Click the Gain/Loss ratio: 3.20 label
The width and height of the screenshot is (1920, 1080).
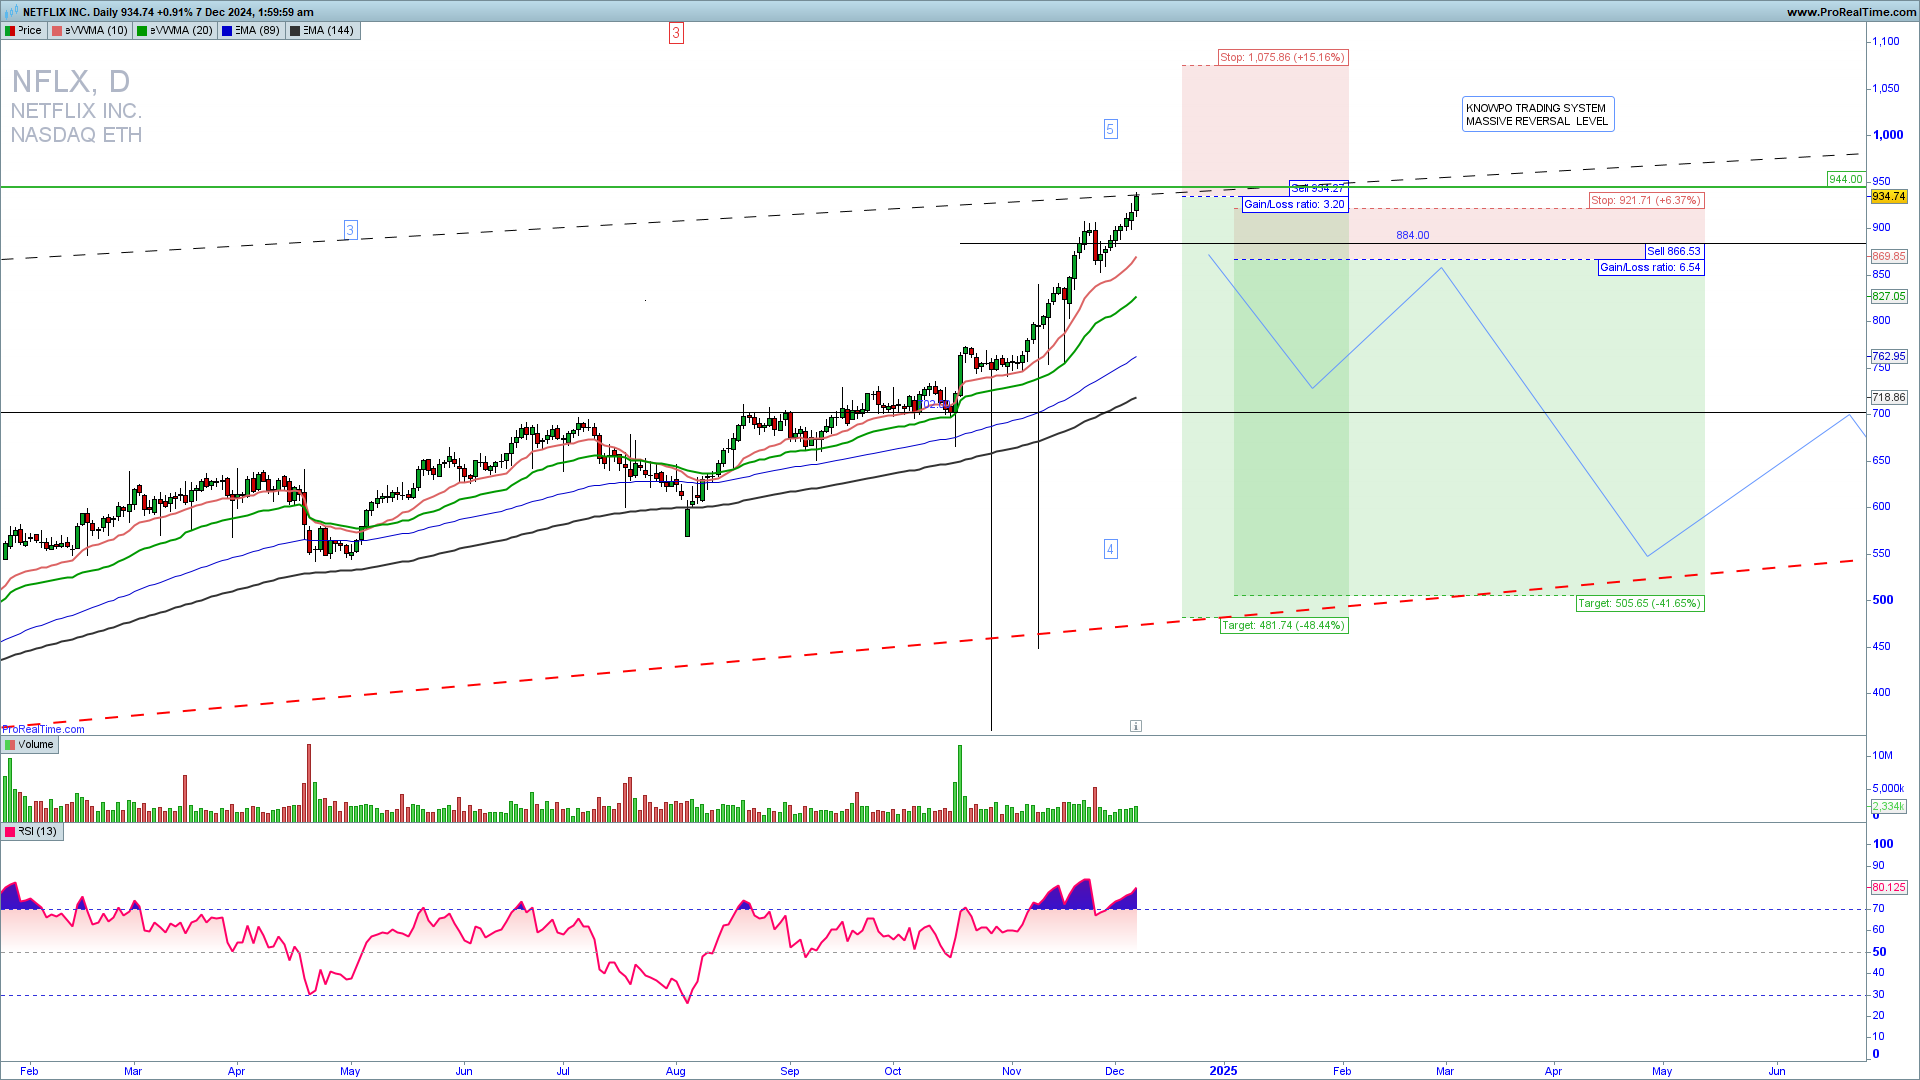click(x=1295, y=204)
